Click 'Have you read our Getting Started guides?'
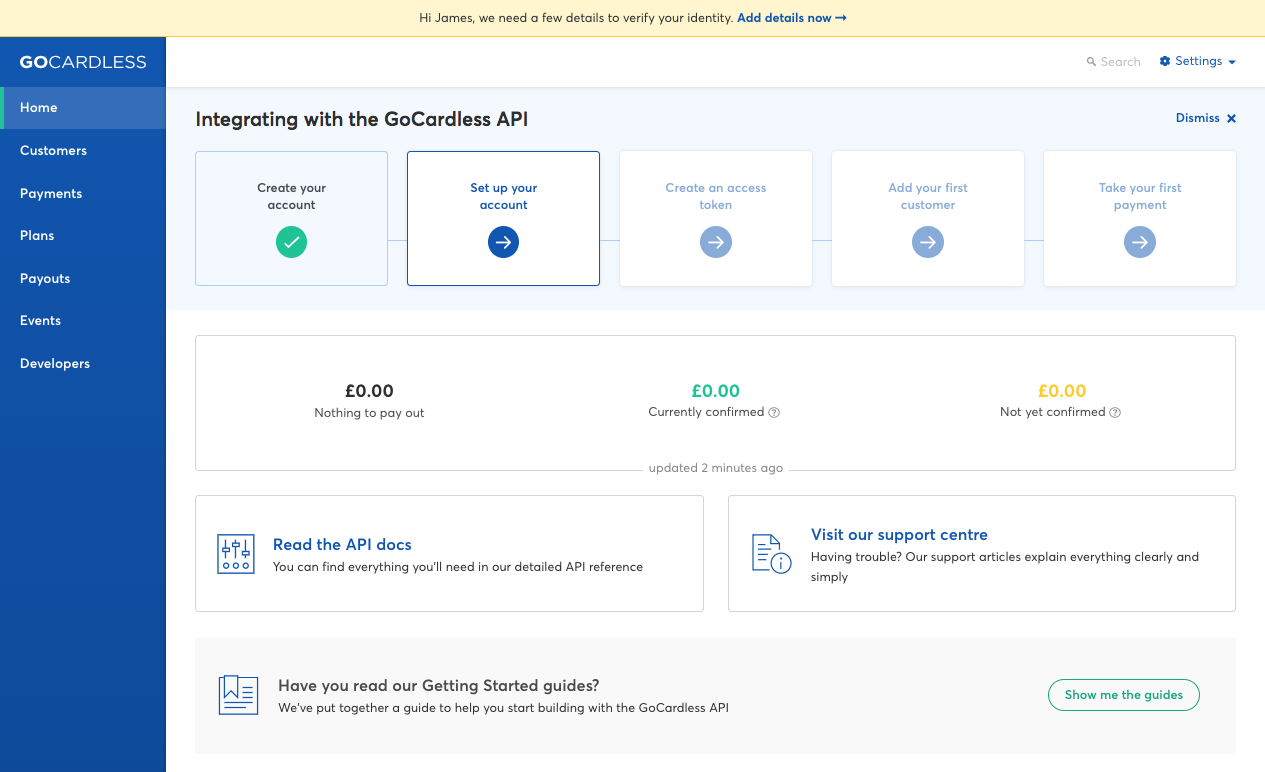 pyautogui.click(x=439, y=686)
